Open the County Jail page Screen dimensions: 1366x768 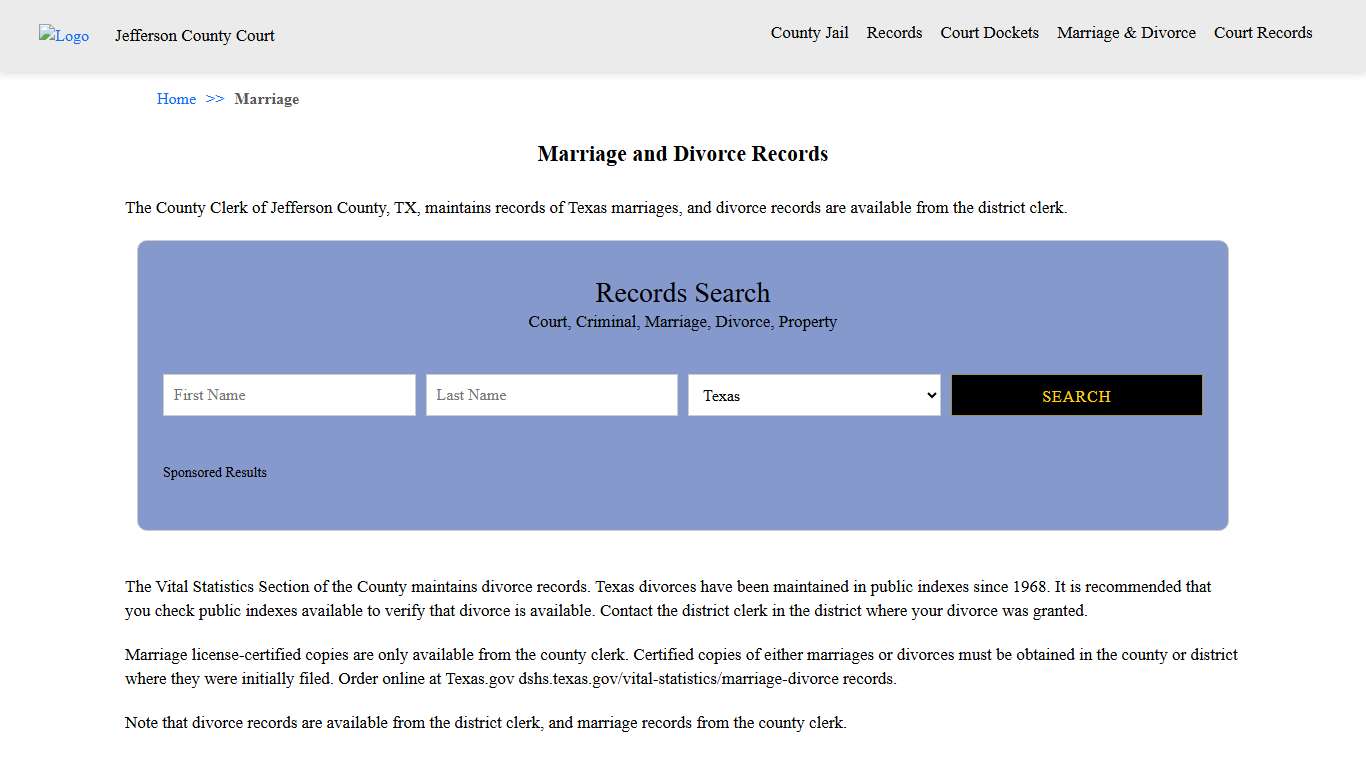pyautogui.click(x=808, y=33)
